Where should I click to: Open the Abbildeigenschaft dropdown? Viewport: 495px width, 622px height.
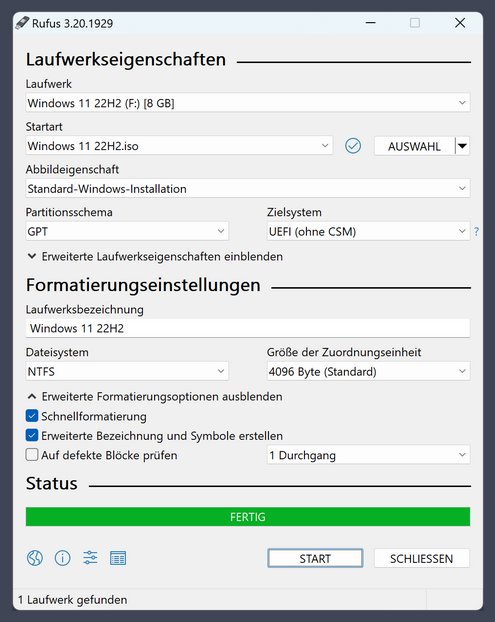(x=248, y=188)
